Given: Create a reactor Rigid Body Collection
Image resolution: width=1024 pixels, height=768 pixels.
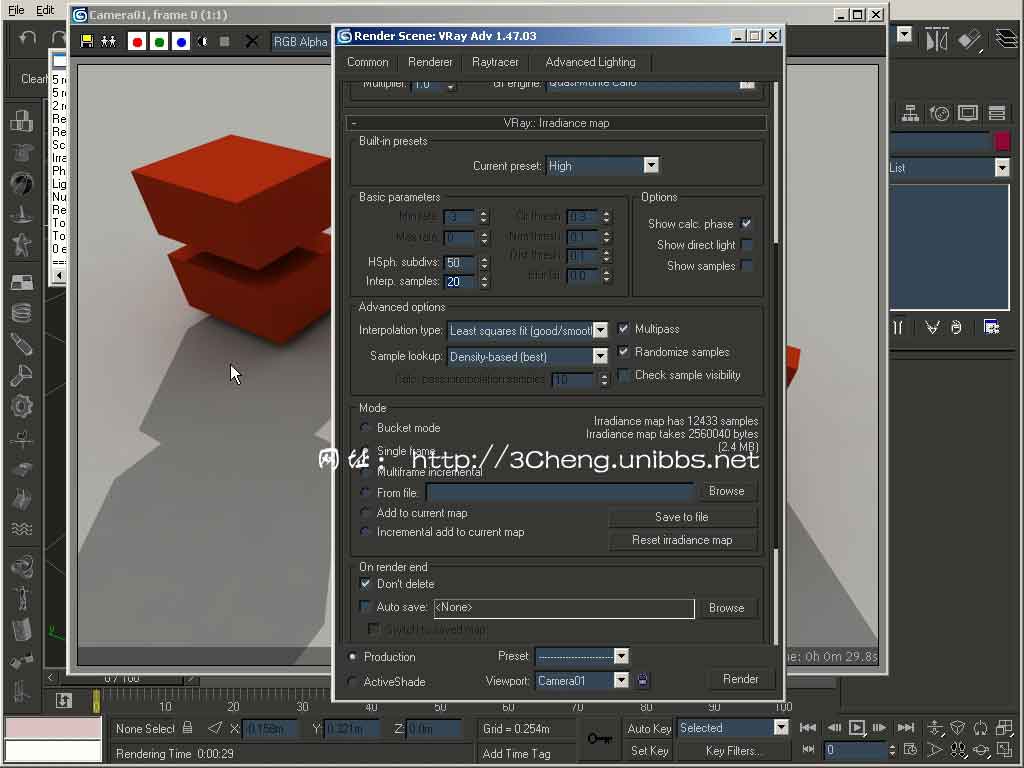Looking at the screenshot, I should point(22,120).
